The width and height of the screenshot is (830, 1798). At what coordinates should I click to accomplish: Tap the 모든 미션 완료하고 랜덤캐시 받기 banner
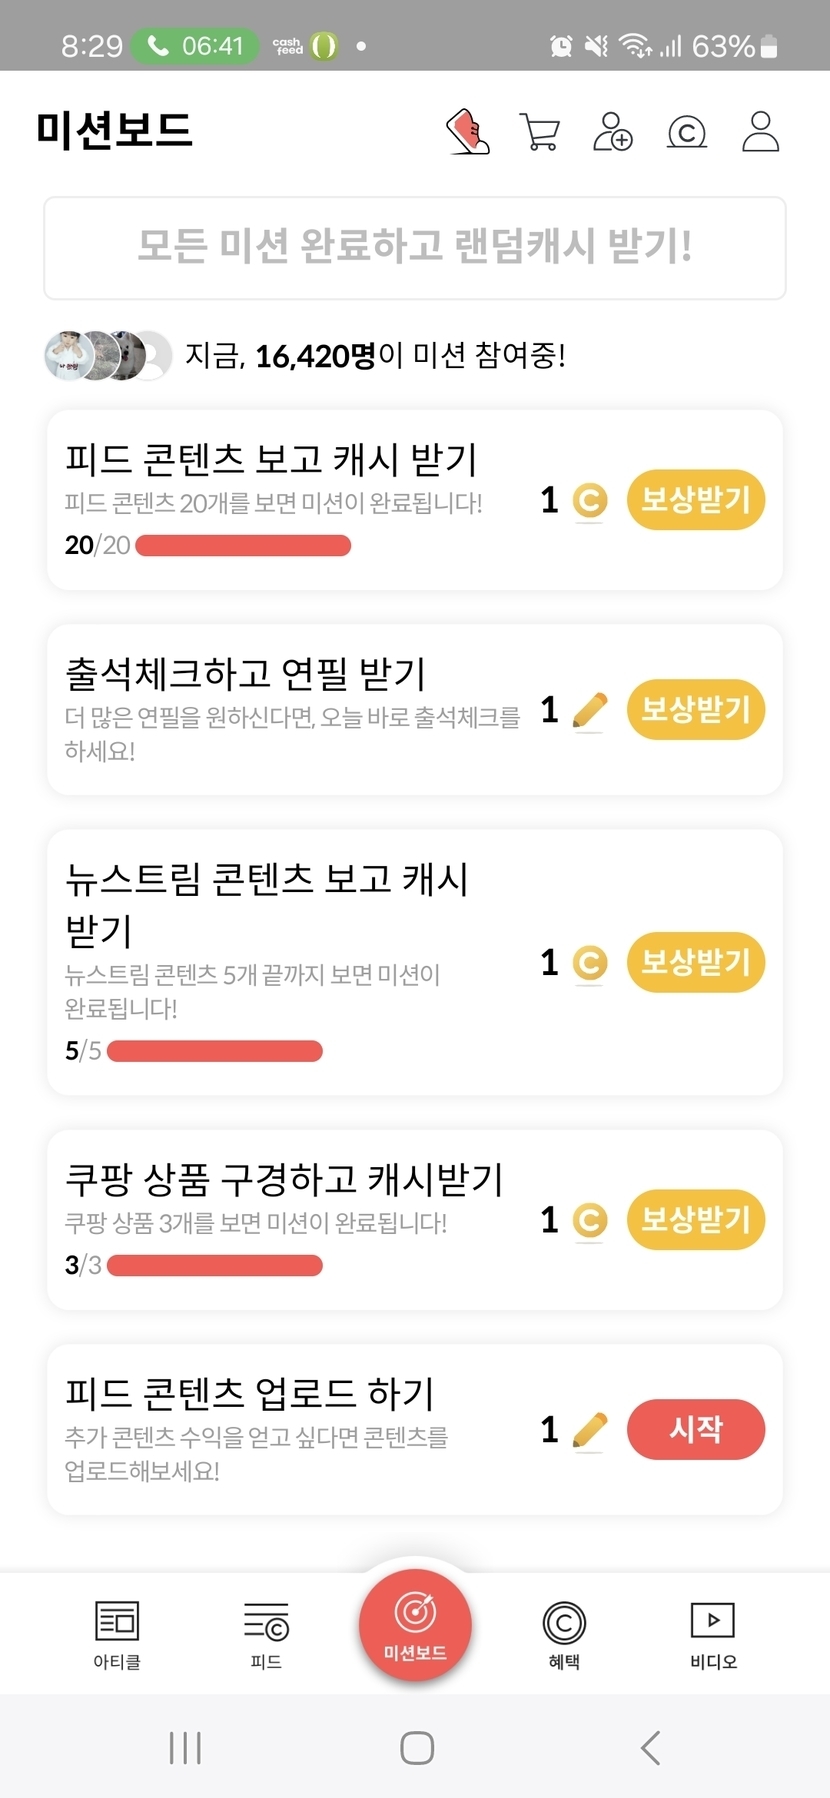coord(415,247)
